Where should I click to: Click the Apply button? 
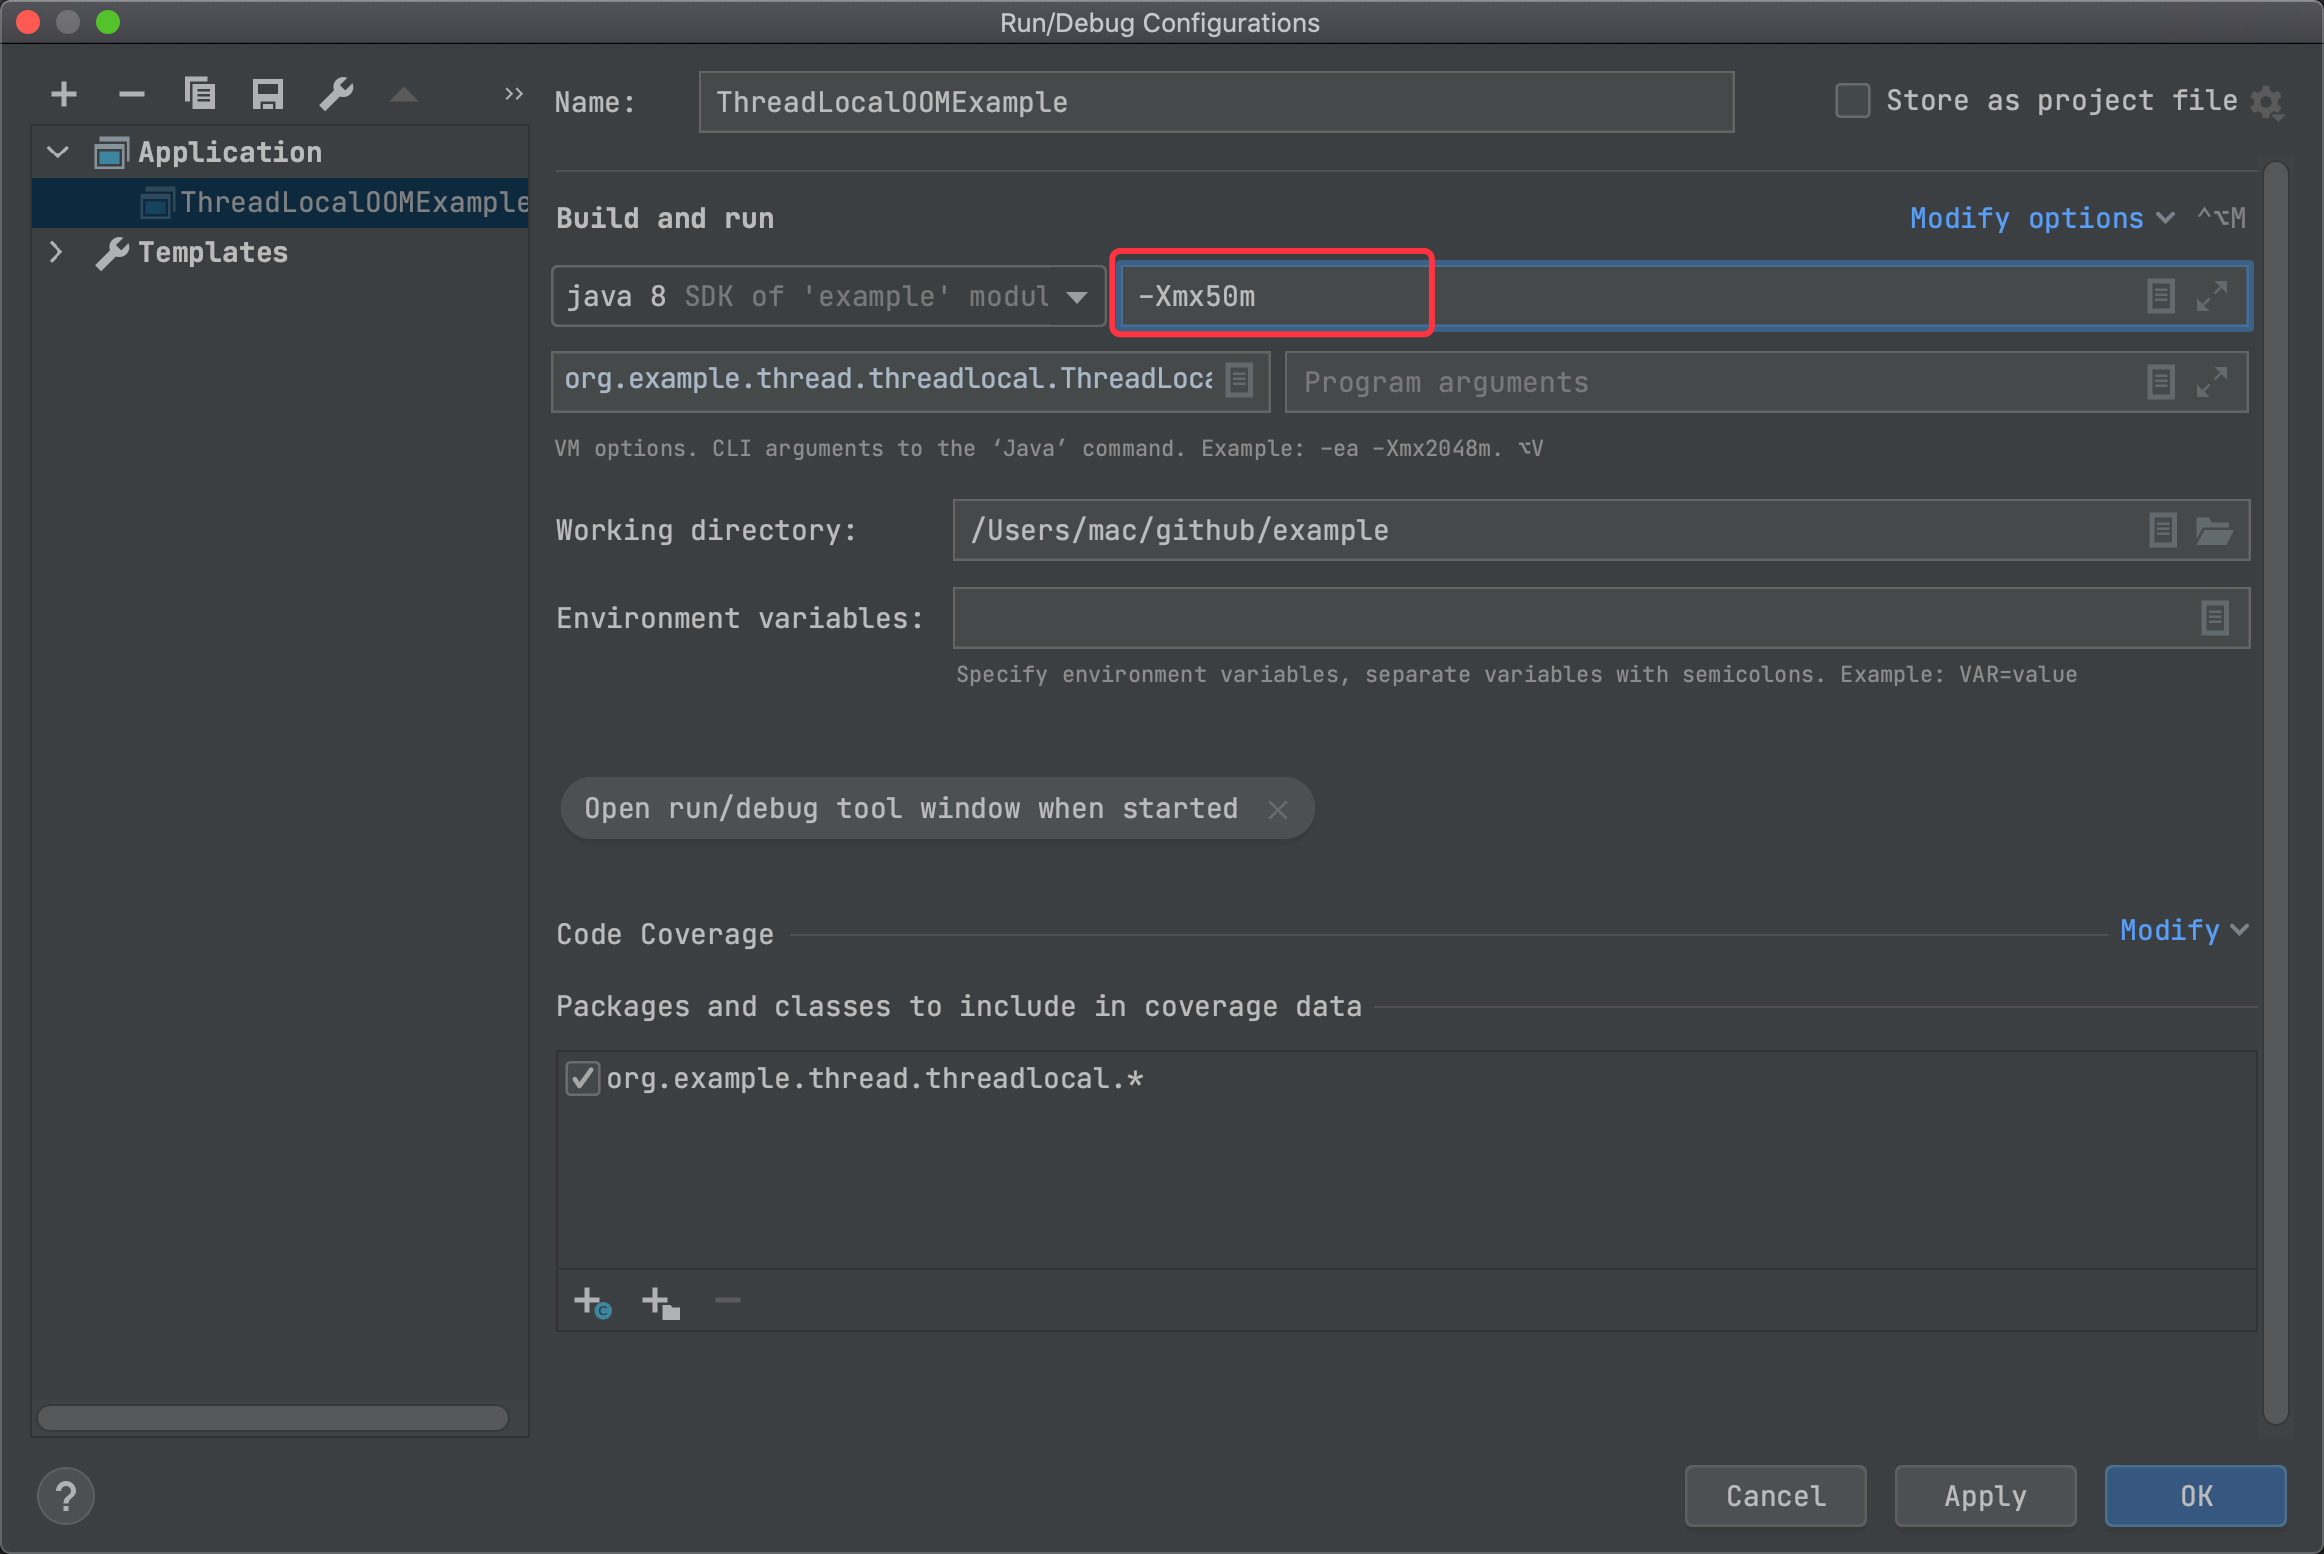tap(1984, 1496)
